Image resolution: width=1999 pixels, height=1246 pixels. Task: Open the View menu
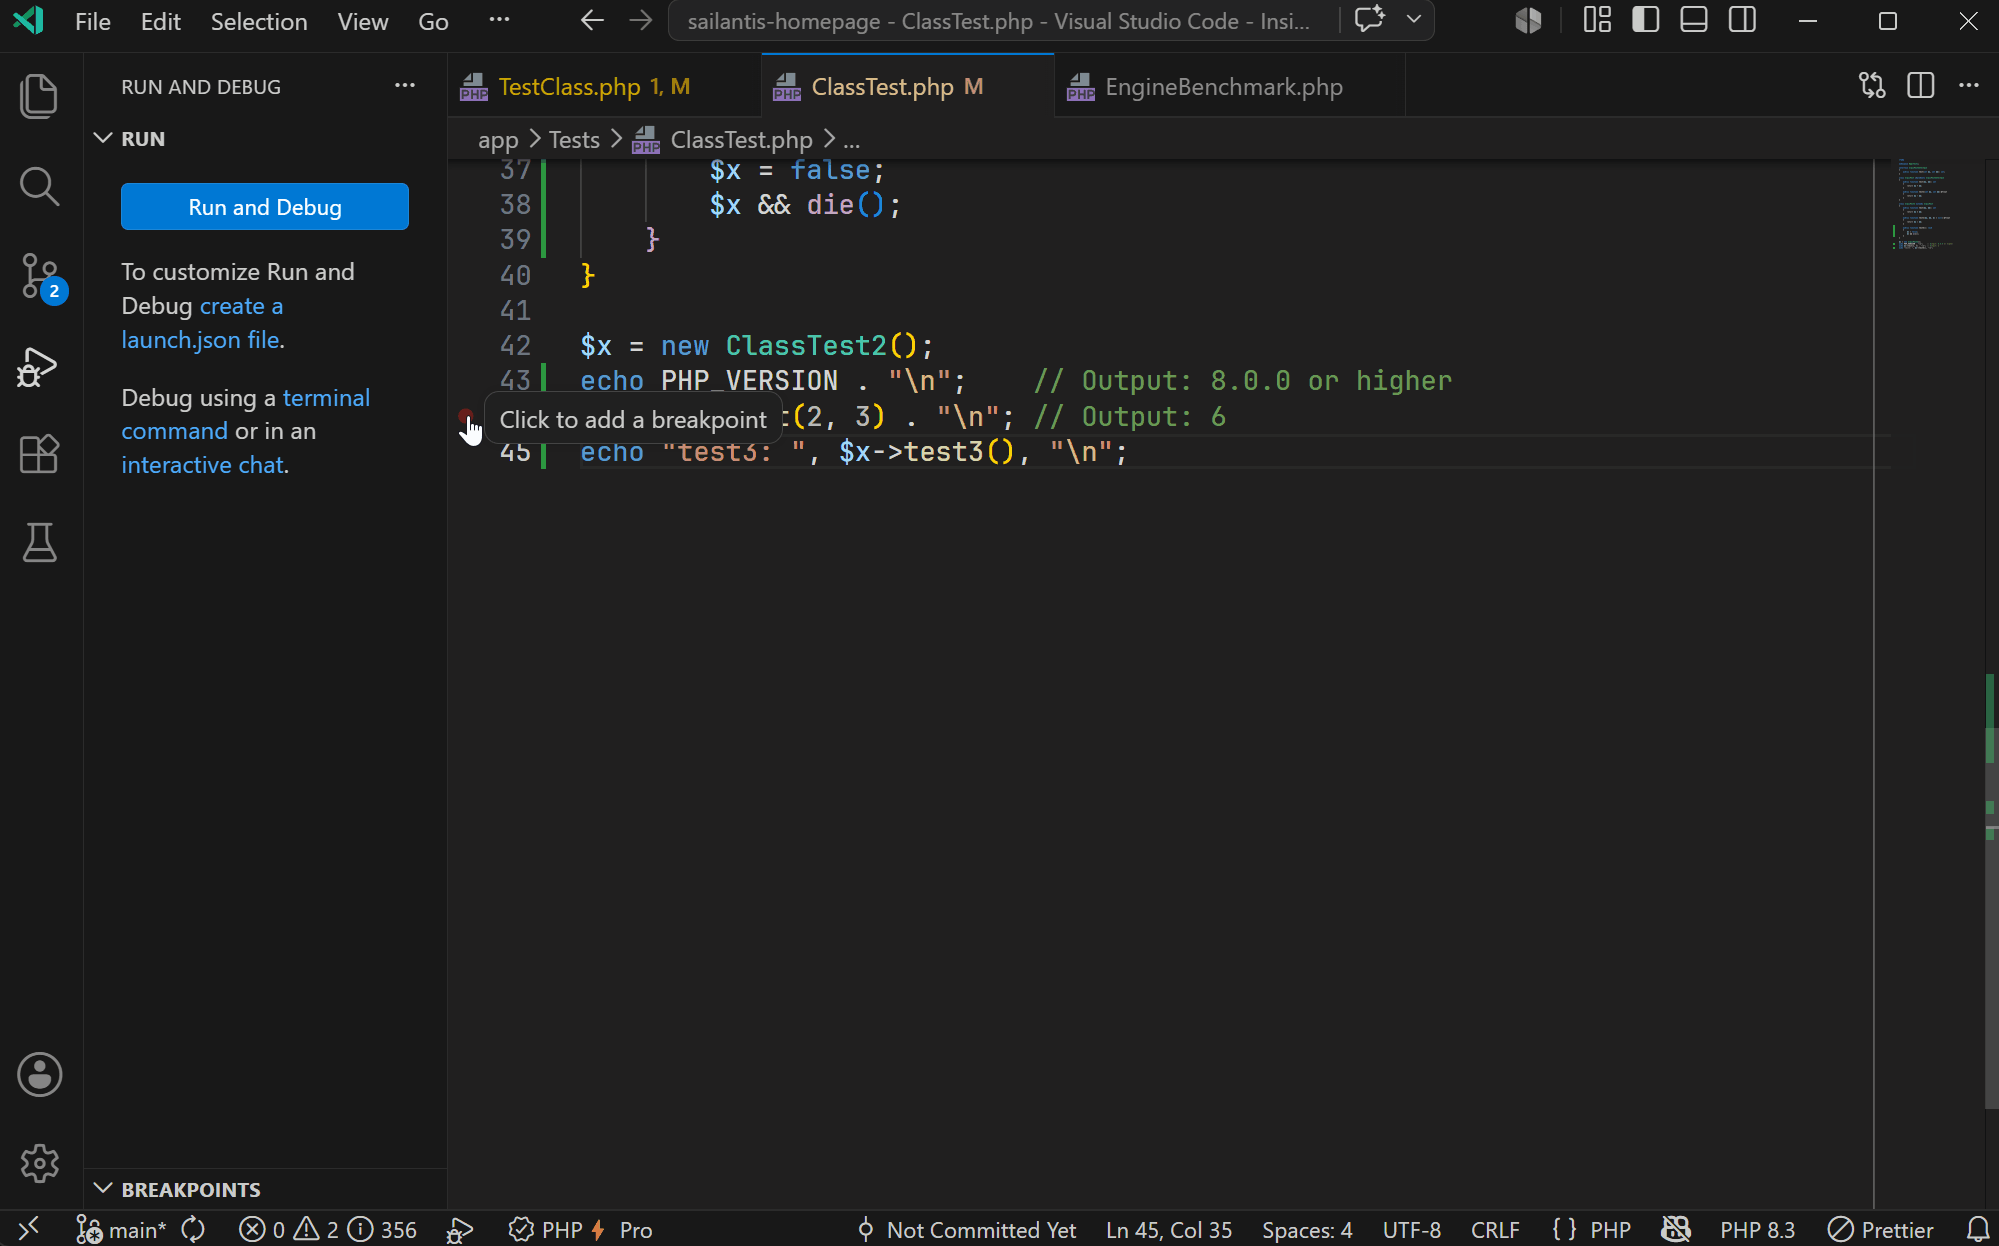pyautogui.click(x=363, y=21)
